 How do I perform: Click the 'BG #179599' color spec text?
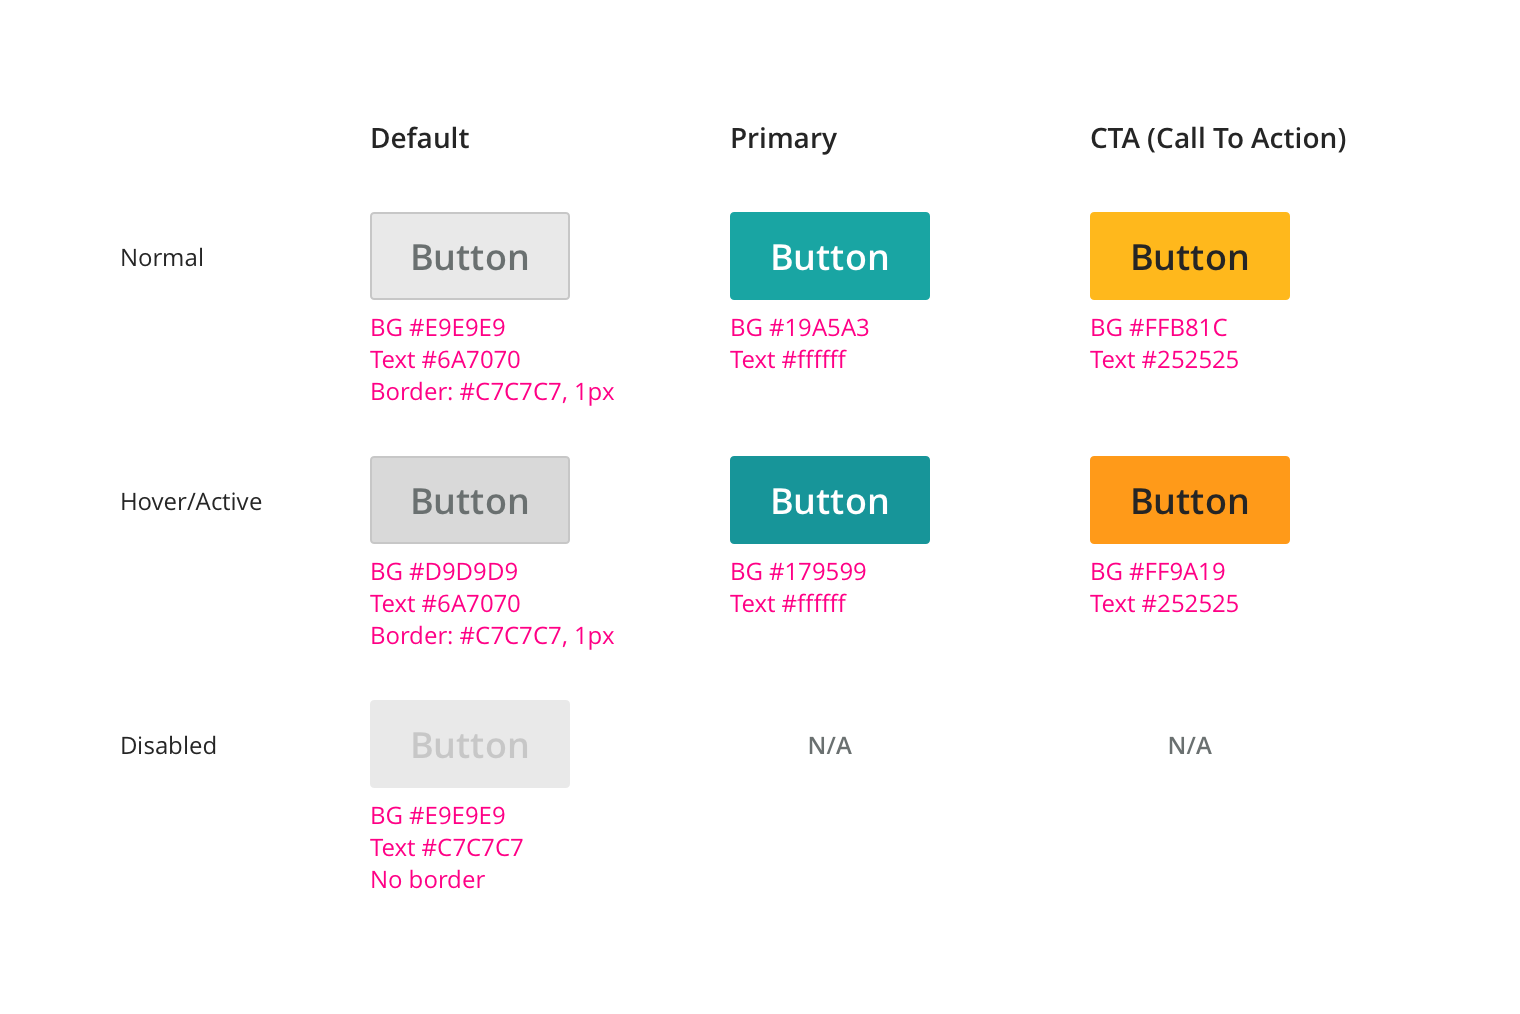798,572
